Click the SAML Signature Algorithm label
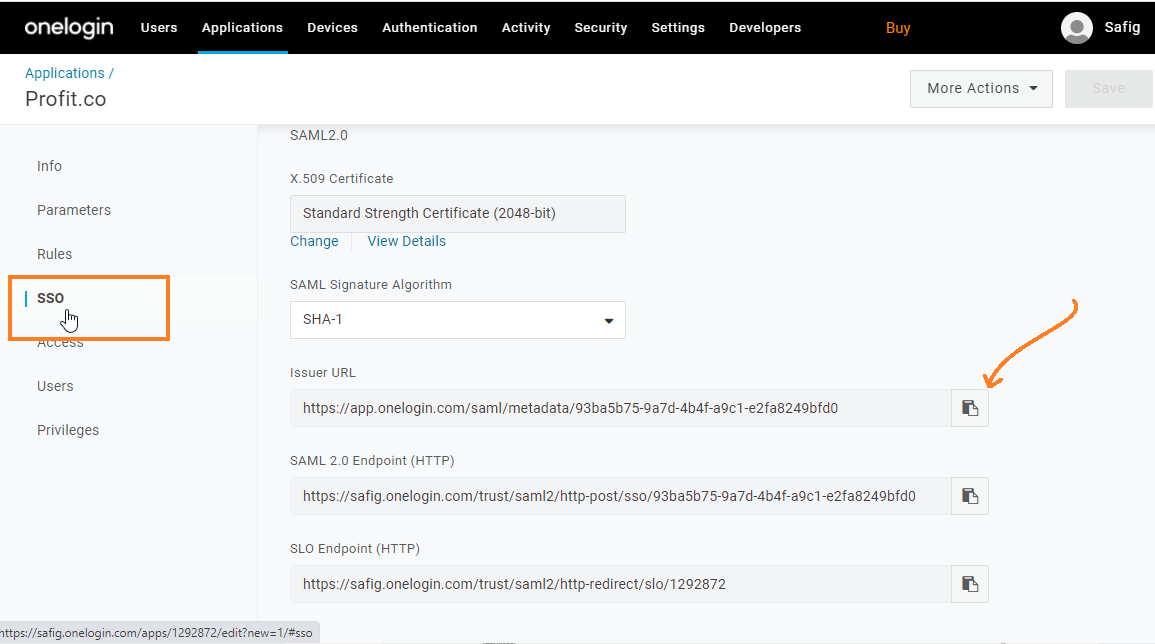This screenshot has height=644, width=1155. 371,284
